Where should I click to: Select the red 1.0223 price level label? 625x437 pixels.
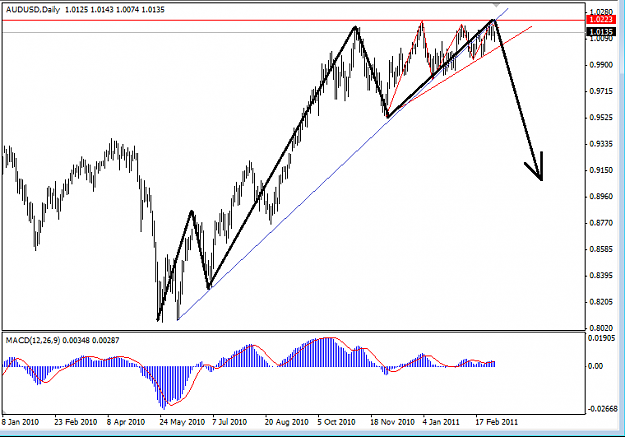pos(601,20)
